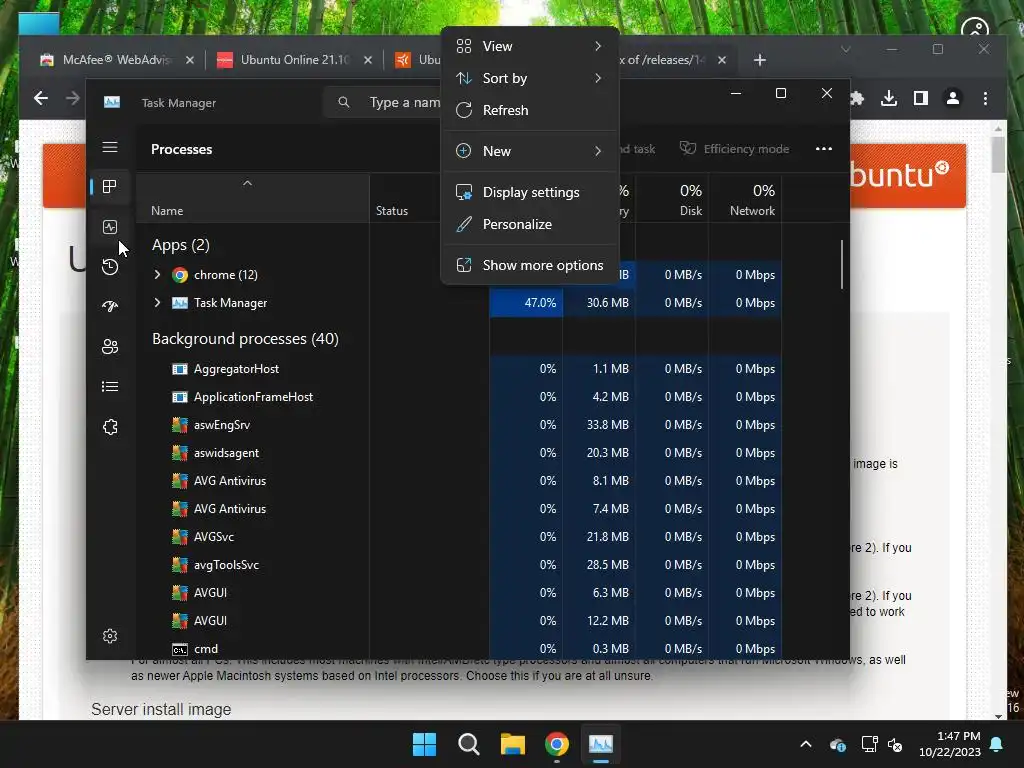This screenshot has height=768, width=1024.
Task: Select the Processes page icon in sidebar
Action: [110, 187]
